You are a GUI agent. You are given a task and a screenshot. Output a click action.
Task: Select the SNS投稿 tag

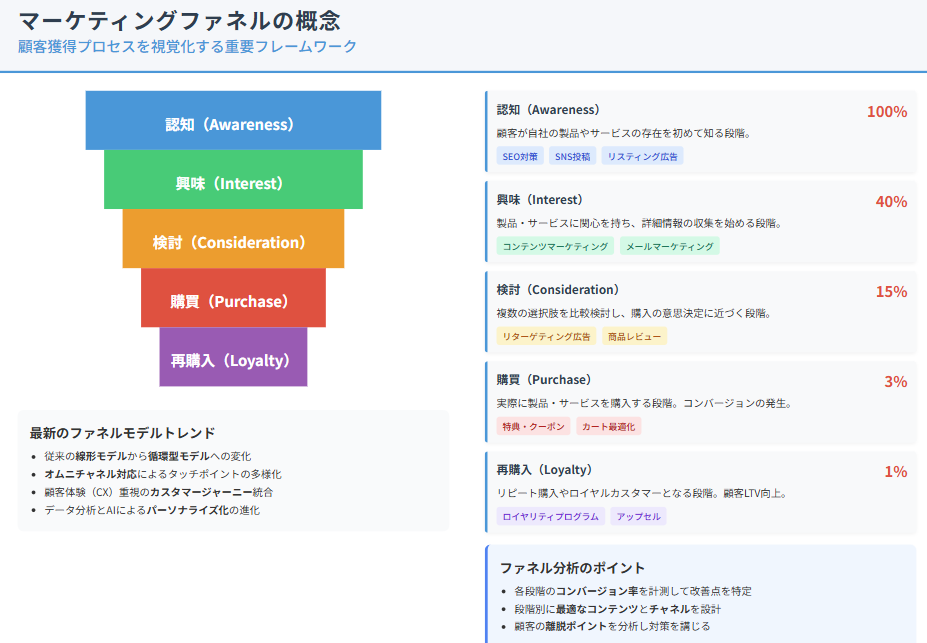coord(572,156)
